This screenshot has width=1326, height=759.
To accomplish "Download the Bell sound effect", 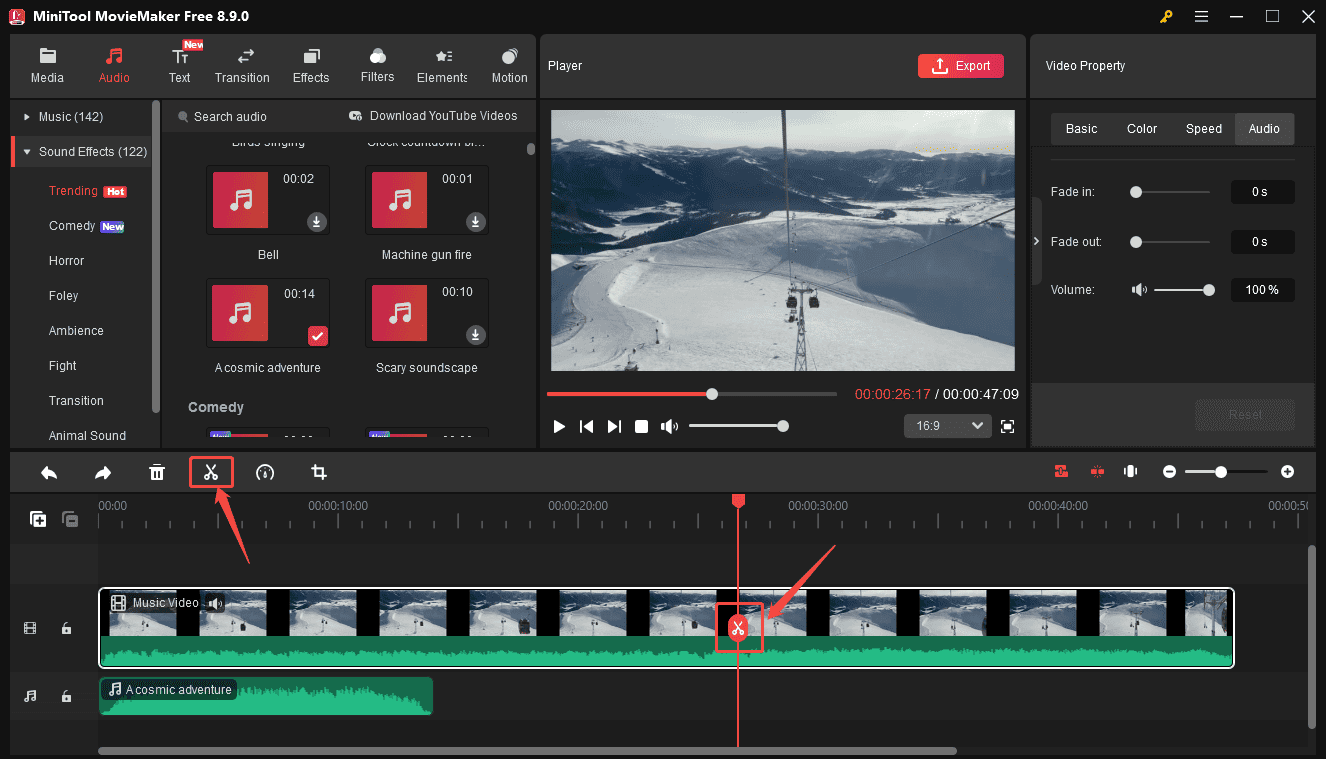I will click(x=317, y=222).
